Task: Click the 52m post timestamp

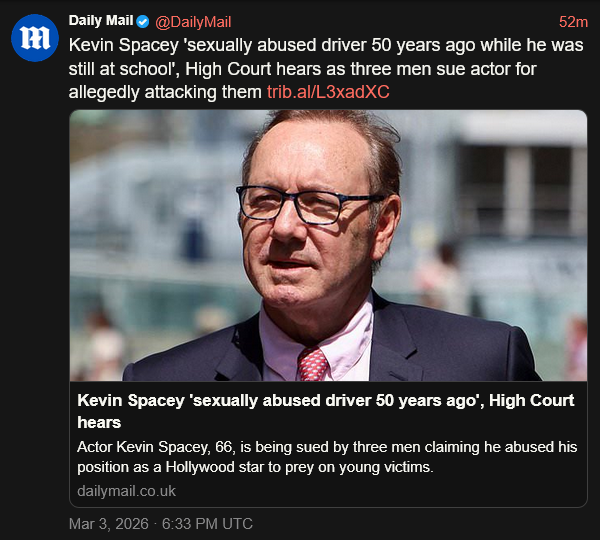Action: click(x=573, y=22)
